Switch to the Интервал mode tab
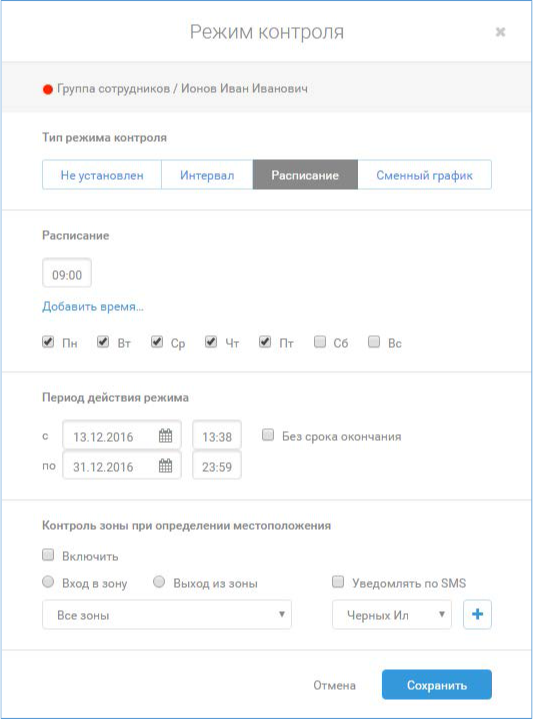 [207, 175]
